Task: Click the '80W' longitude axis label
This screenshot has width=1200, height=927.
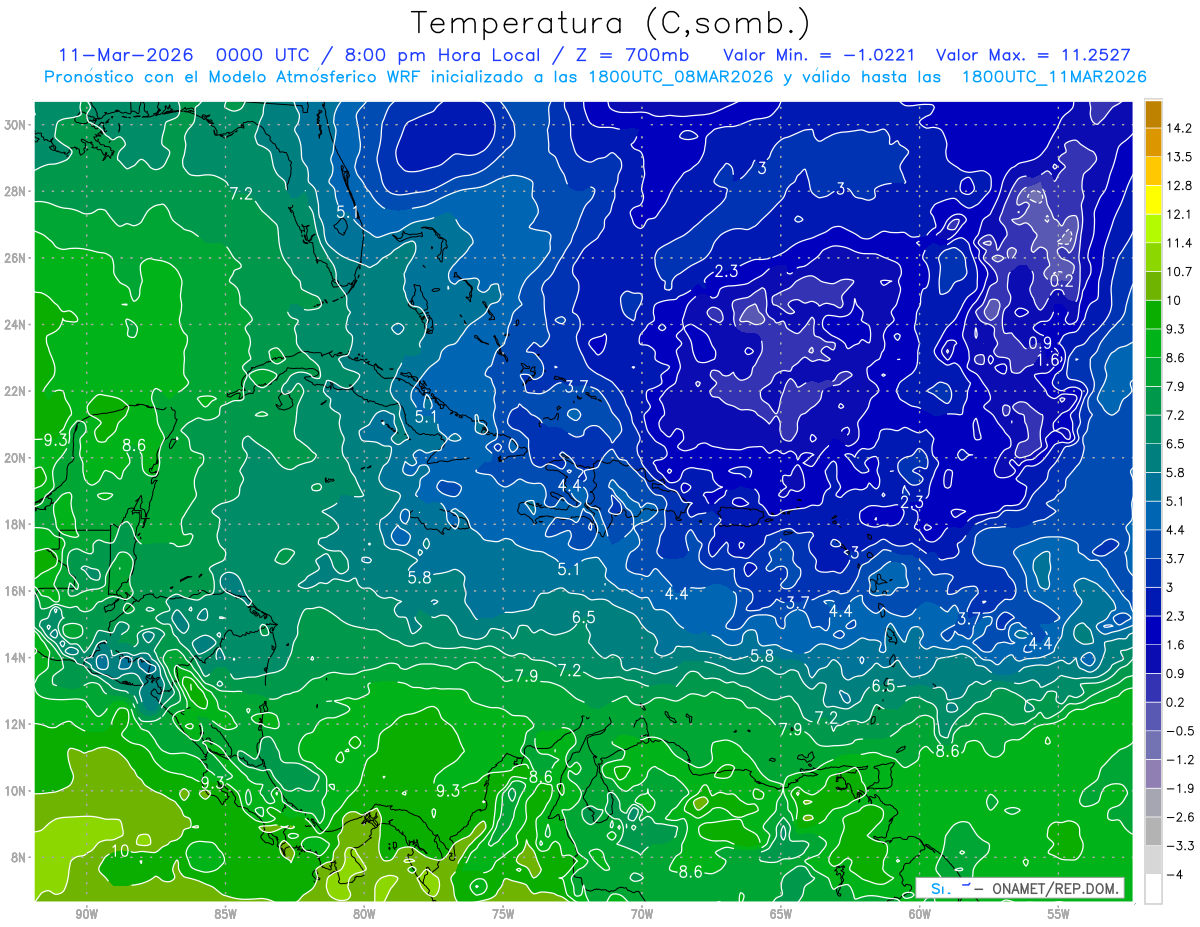Action: tap(364, 914)
